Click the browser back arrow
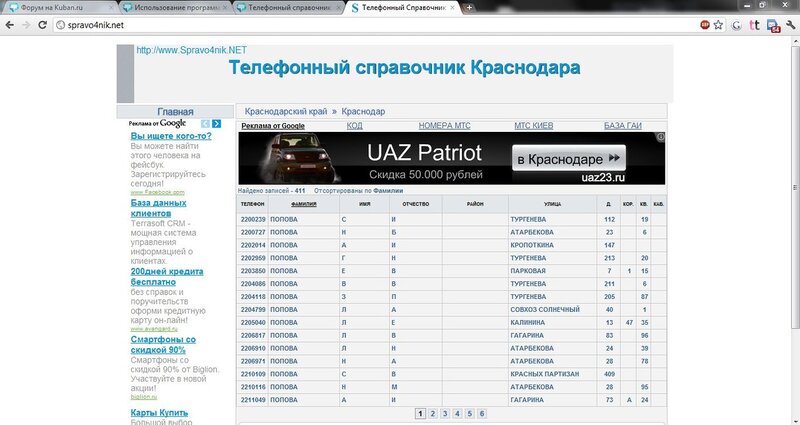800x425 pixels. [x=9, y=24]
